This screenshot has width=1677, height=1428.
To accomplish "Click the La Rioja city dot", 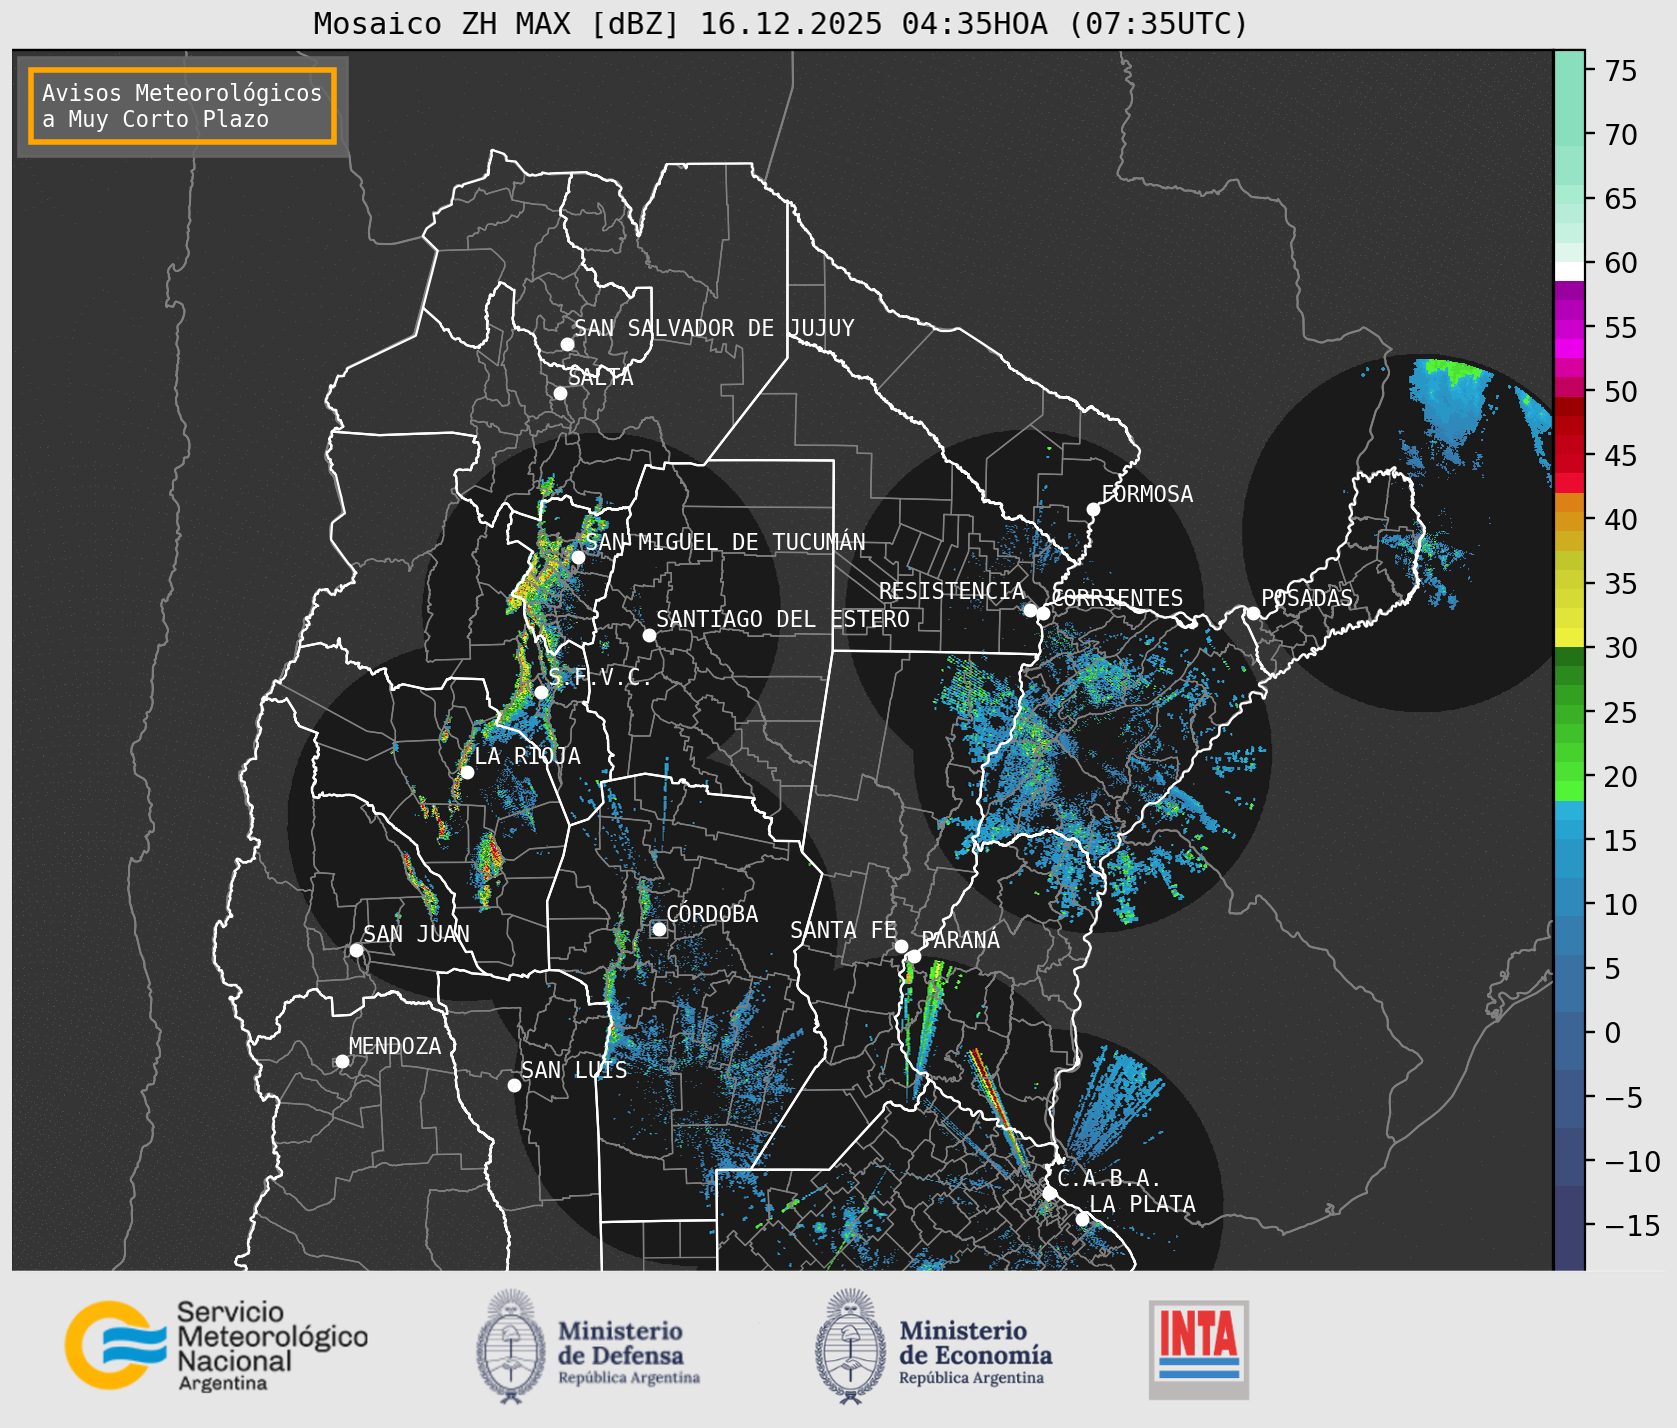I will pos(467,772).
